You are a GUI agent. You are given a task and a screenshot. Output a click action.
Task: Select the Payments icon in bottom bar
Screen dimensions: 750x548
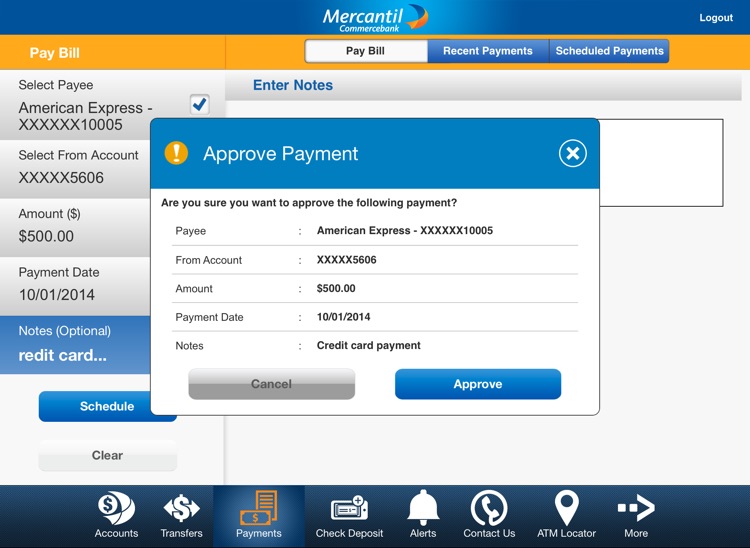click(x=259, y=515)
